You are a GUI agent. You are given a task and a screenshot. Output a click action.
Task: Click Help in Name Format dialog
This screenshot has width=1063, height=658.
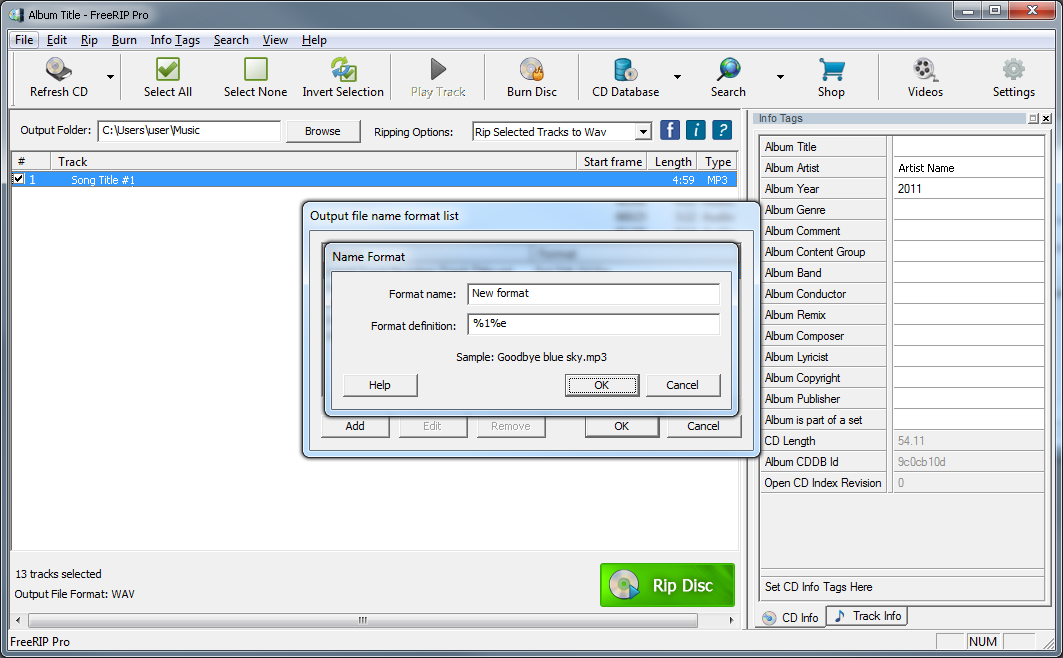point(380,385)
